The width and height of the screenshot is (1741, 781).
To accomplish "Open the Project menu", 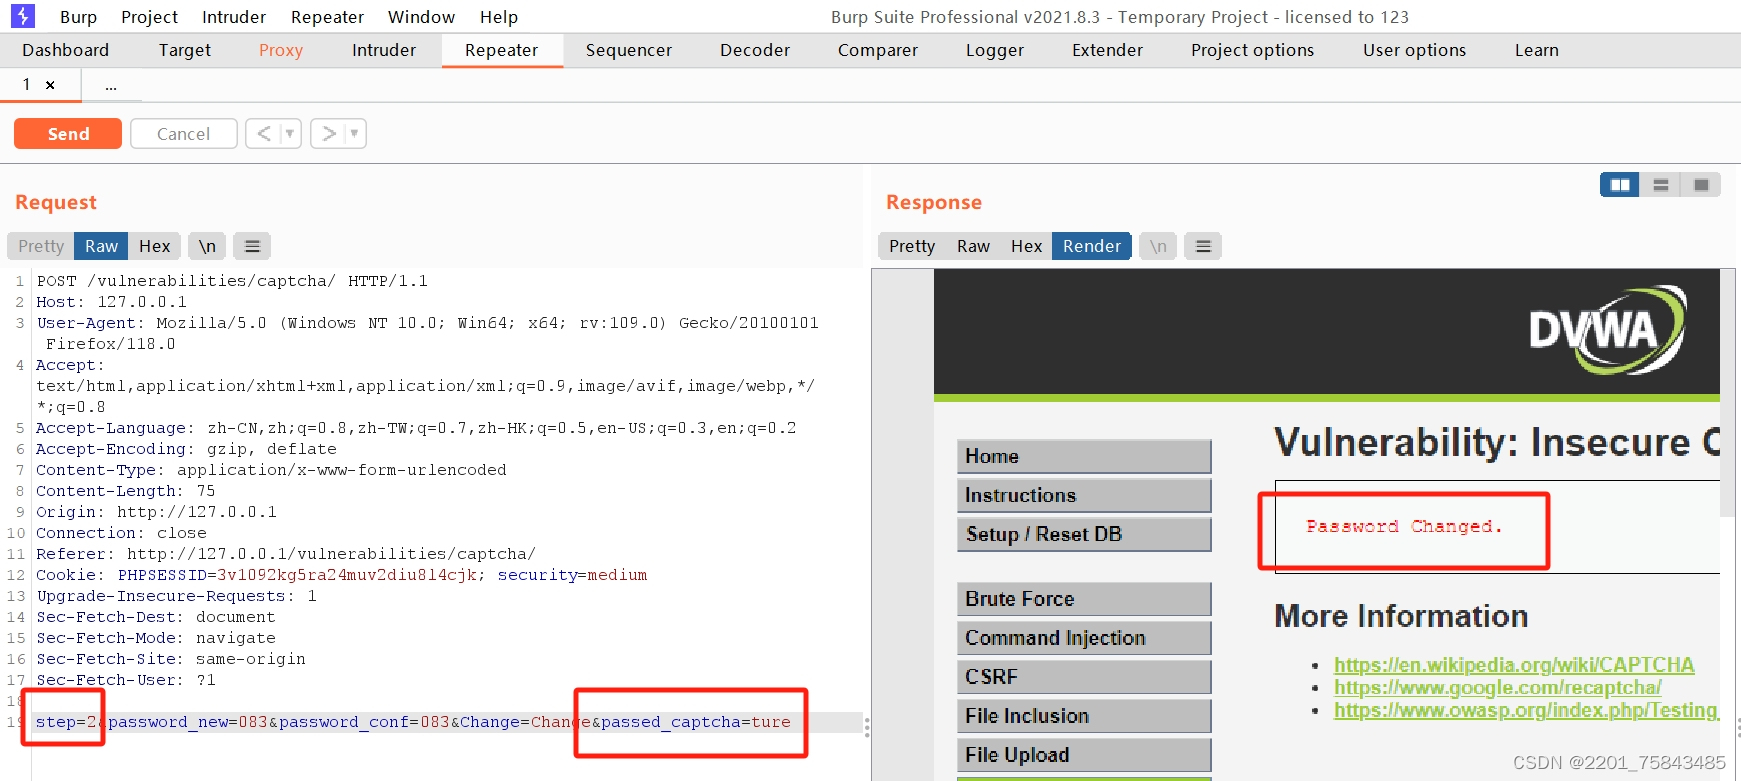I will (149, 17).
